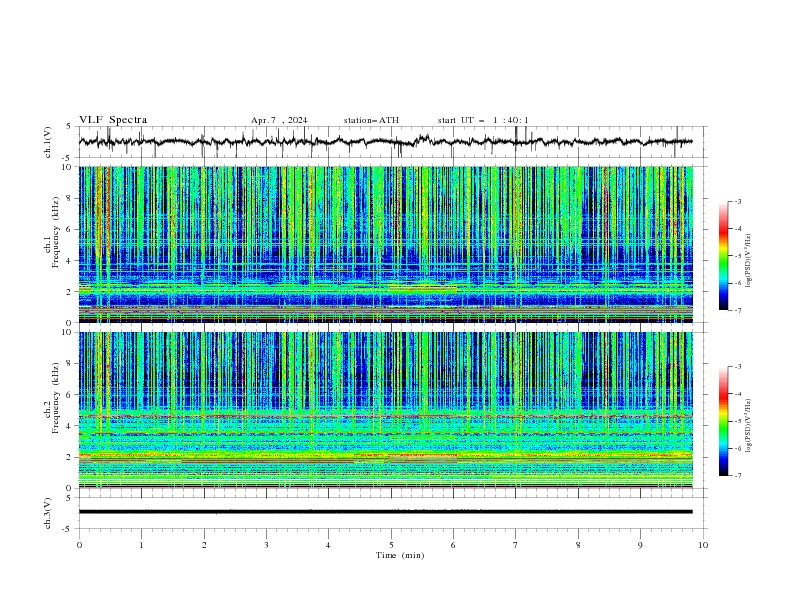The height and width of the screenshot is (612, 792).
Task: Click the ch.3 thick black waveform band
Action: 385,512
